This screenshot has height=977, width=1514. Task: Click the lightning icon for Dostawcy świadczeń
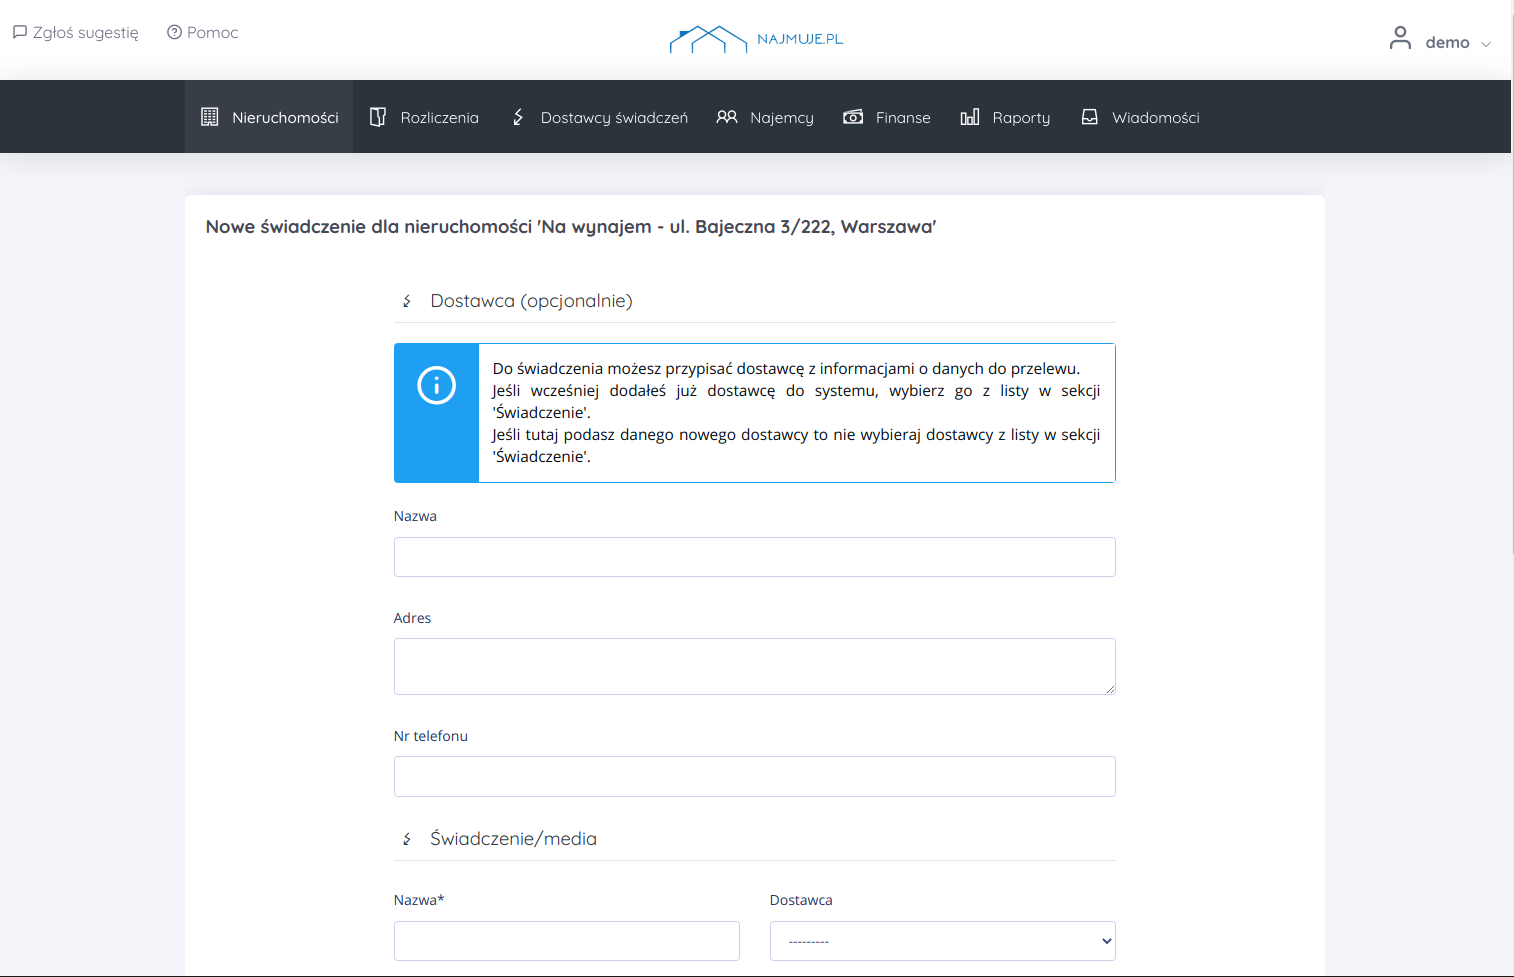(x=518, y=117)
